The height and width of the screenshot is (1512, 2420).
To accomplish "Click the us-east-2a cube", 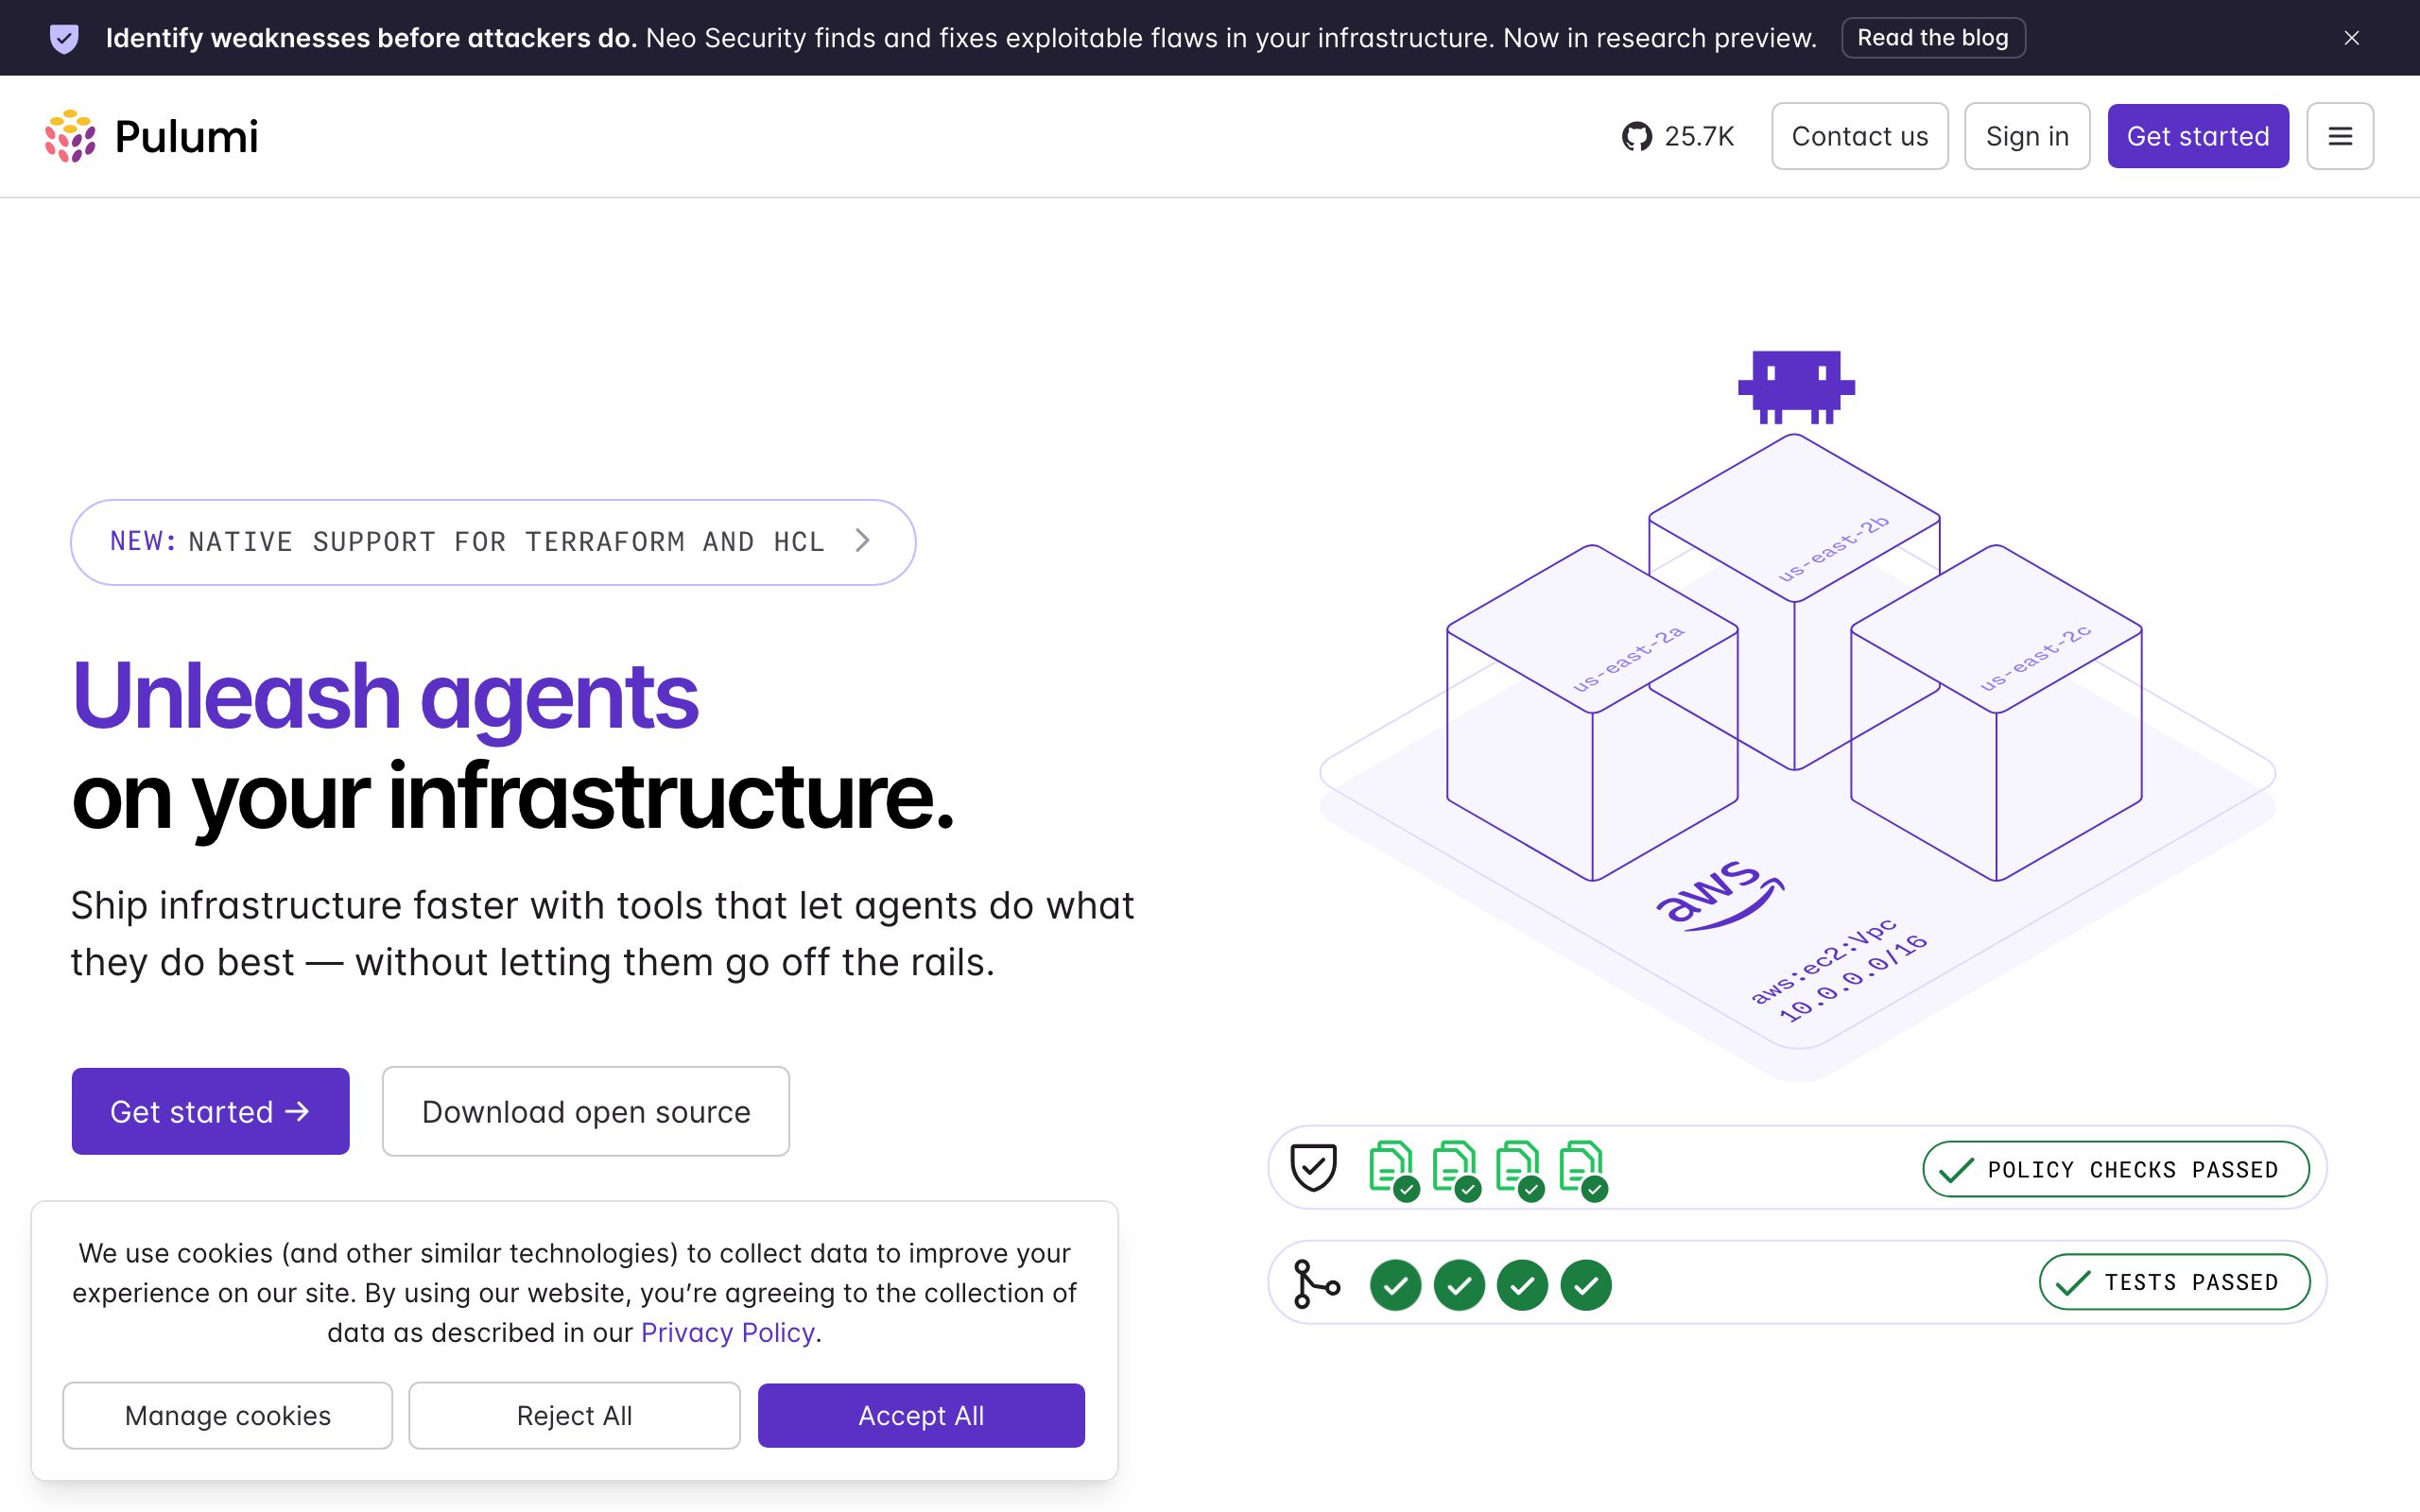I will tap(1592, 713).
